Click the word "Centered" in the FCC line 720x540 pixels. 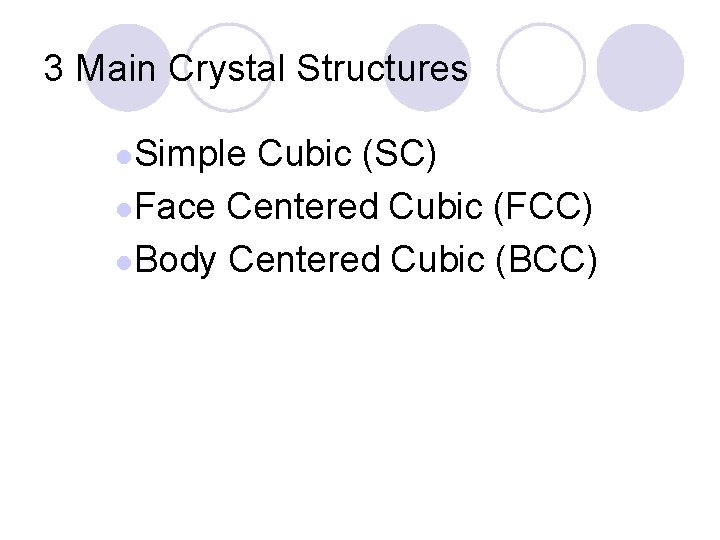[303, 207]
